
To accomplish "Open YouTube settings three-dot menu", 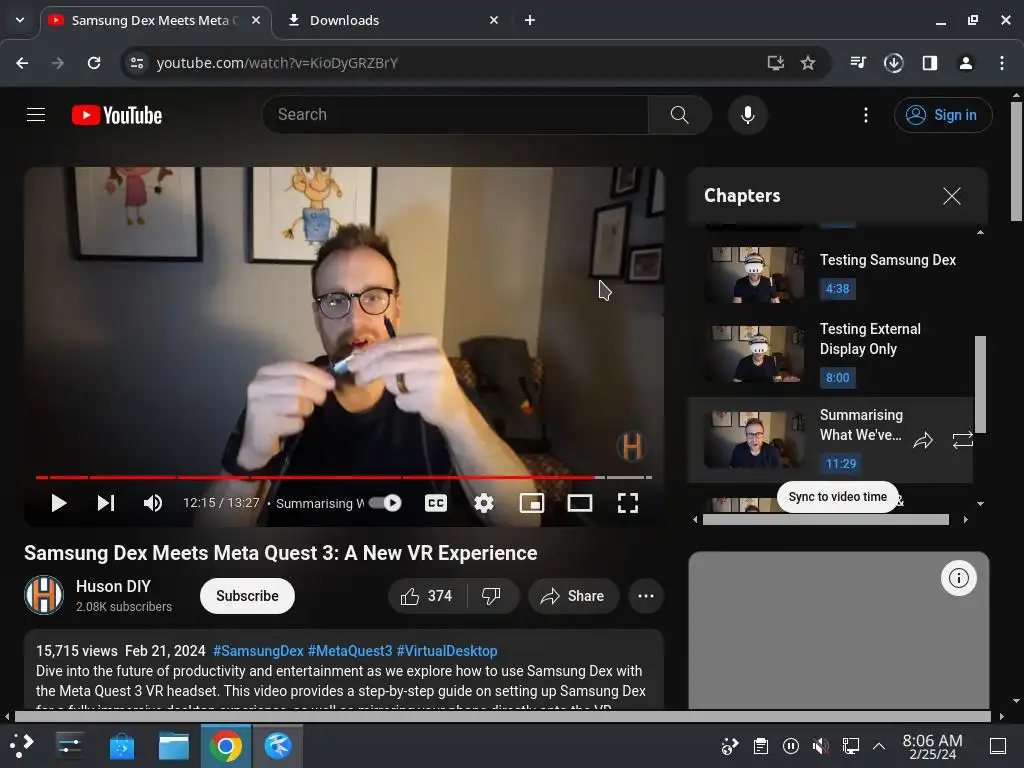I will coord(866,115).
